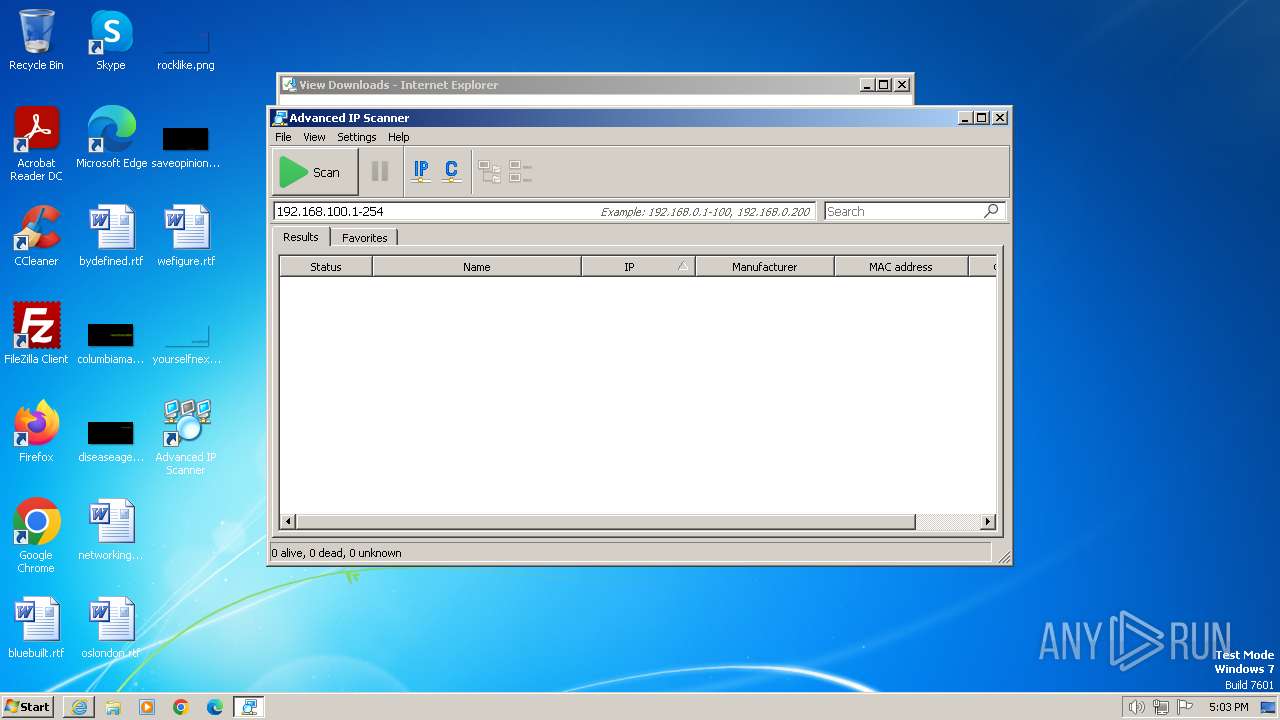
Task: Click the pause scan icon
Action: click(380, 172)
